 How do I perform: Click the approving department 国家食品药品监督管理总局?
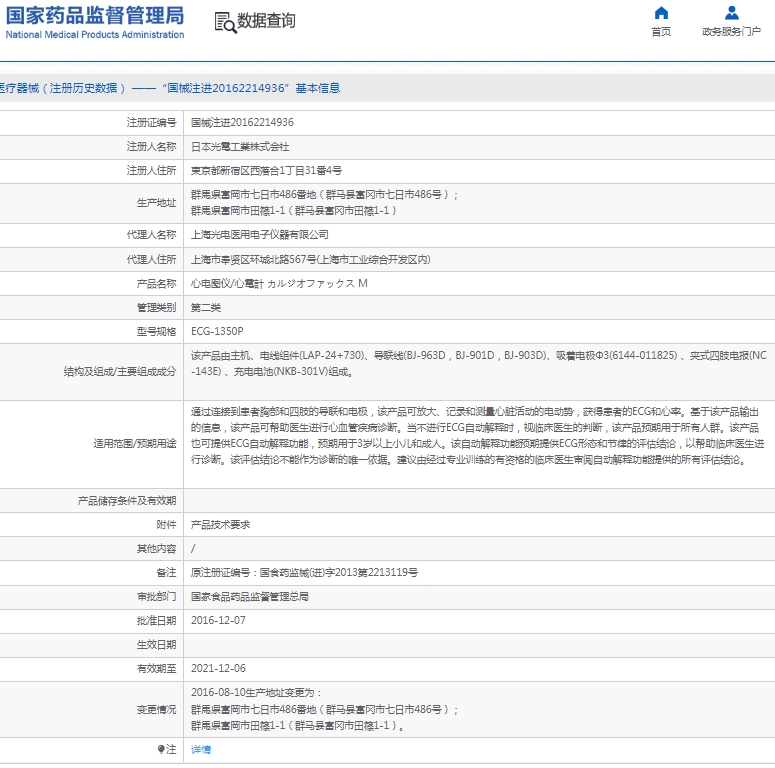pyautogui.click(x=250, y=597)
